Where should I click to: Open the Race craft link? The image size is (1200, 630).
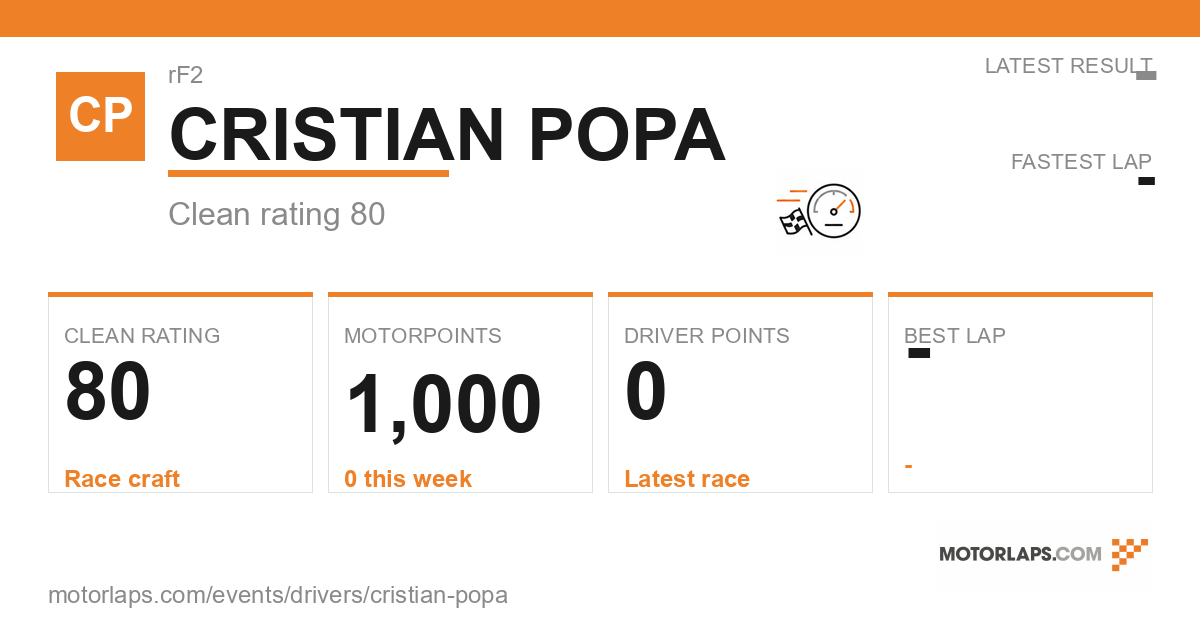122,479
